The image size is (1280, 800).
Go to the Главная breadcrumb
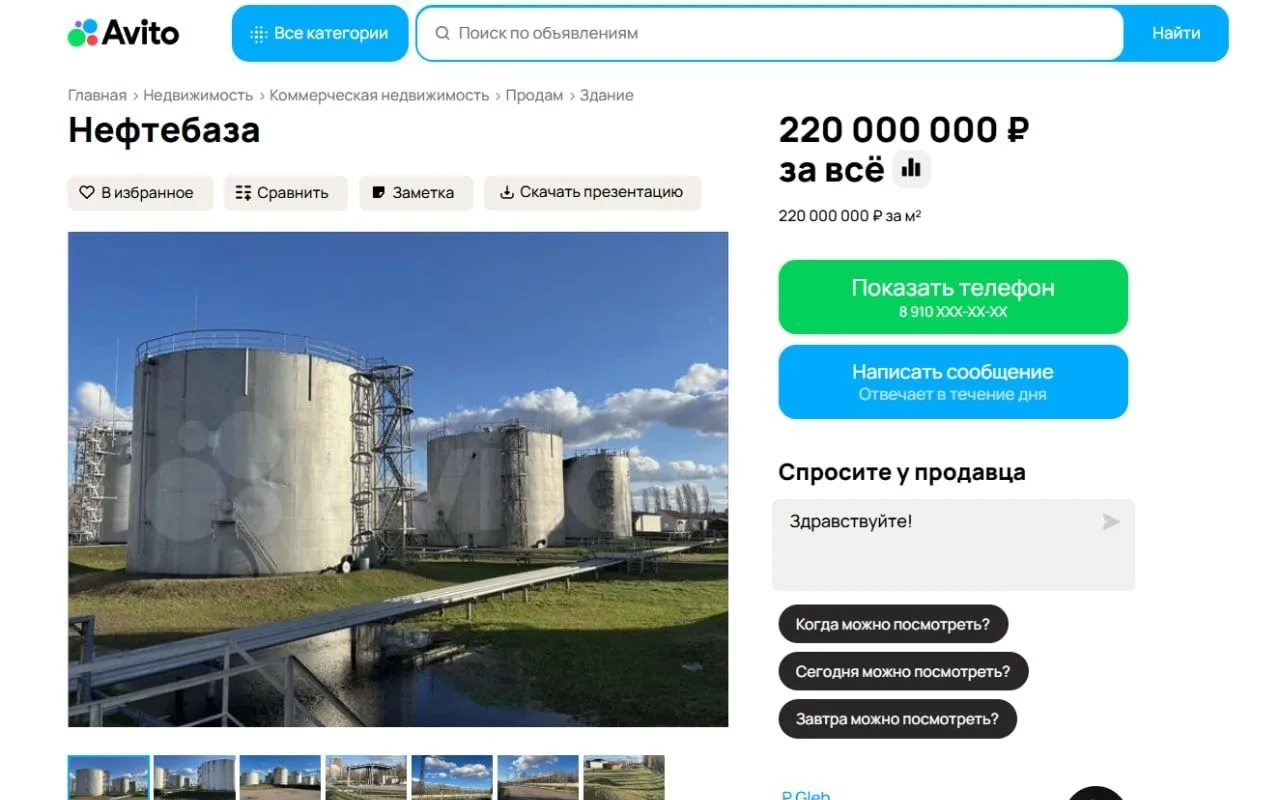[x=97, y=95]
